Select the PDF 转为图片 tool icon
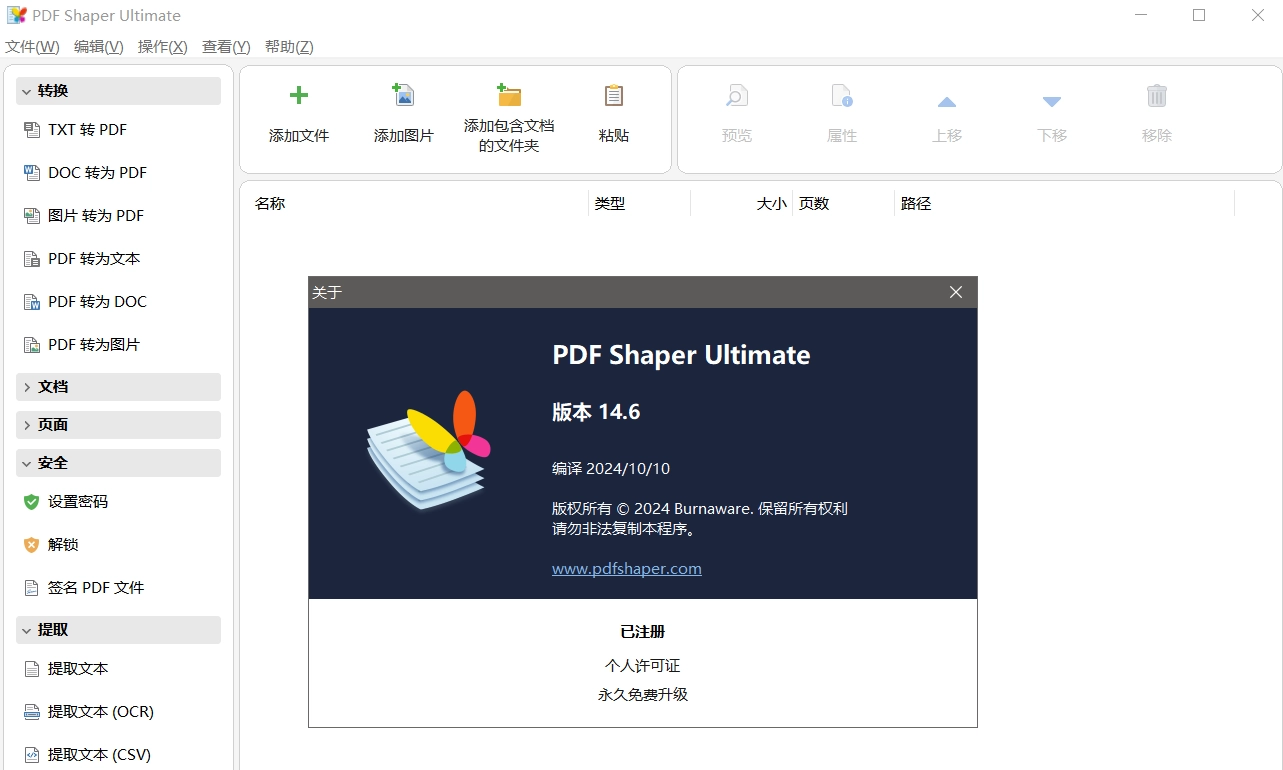The image size is (1283, 770). point(31,345)
